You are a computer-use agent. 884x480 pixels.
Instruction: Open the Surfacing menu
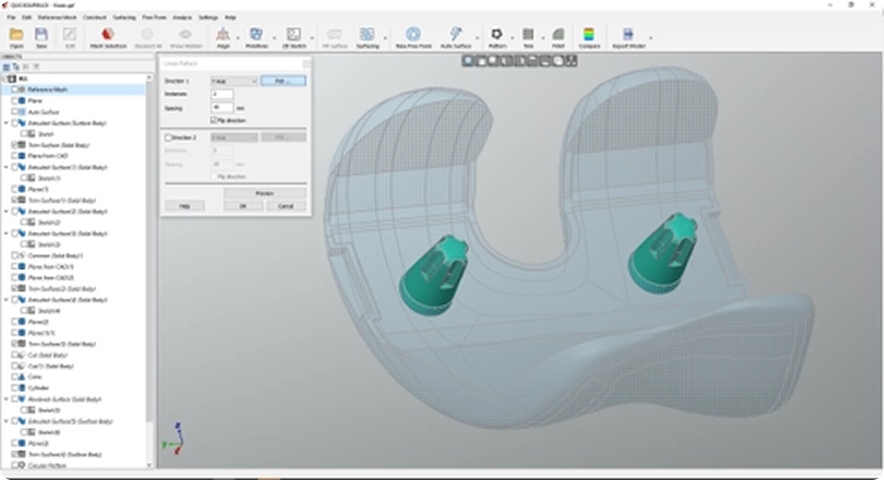(x=124, y=17)
